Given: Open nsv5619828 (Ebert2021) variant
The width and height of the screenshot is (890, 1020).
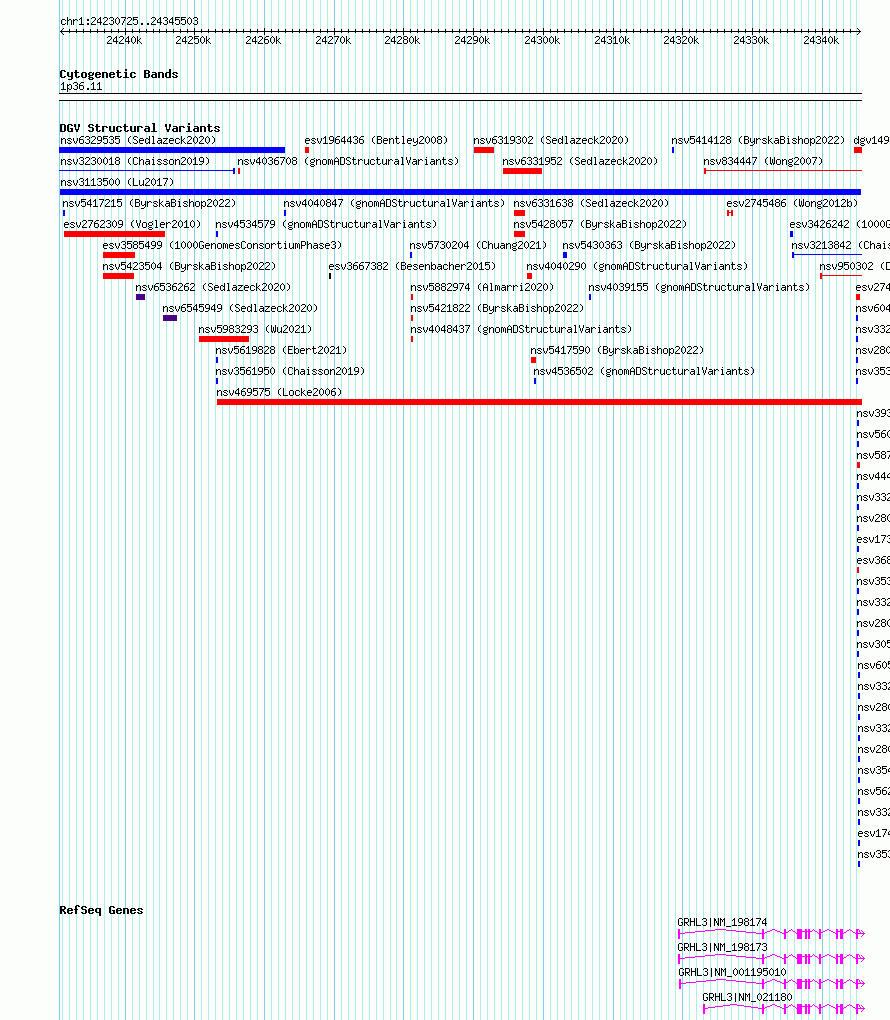Looking at the screenshot, I should coord(282,350).
